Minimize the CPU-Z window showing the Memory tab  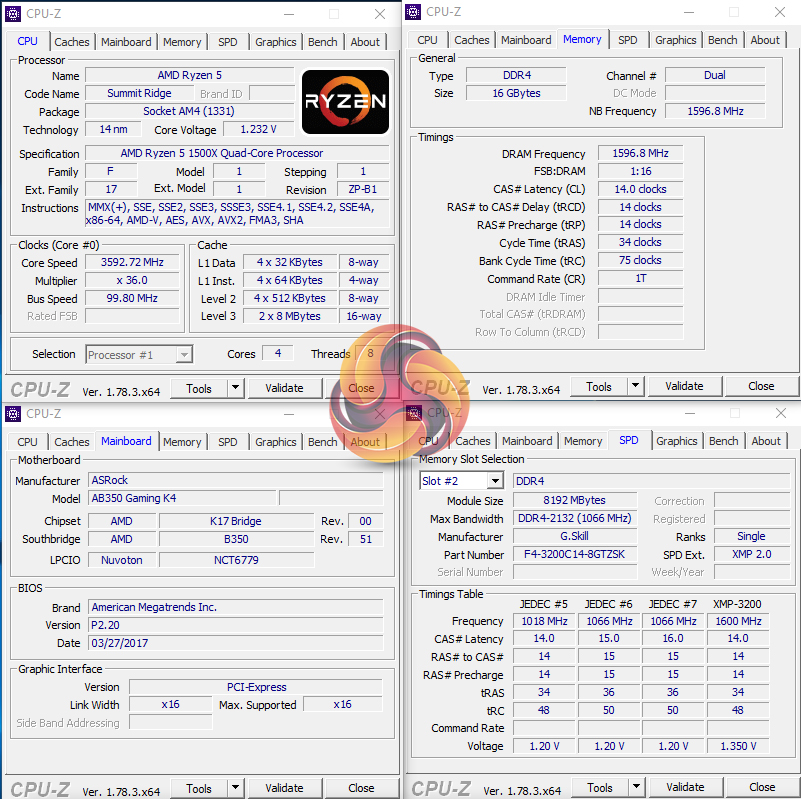coord(688,12)
